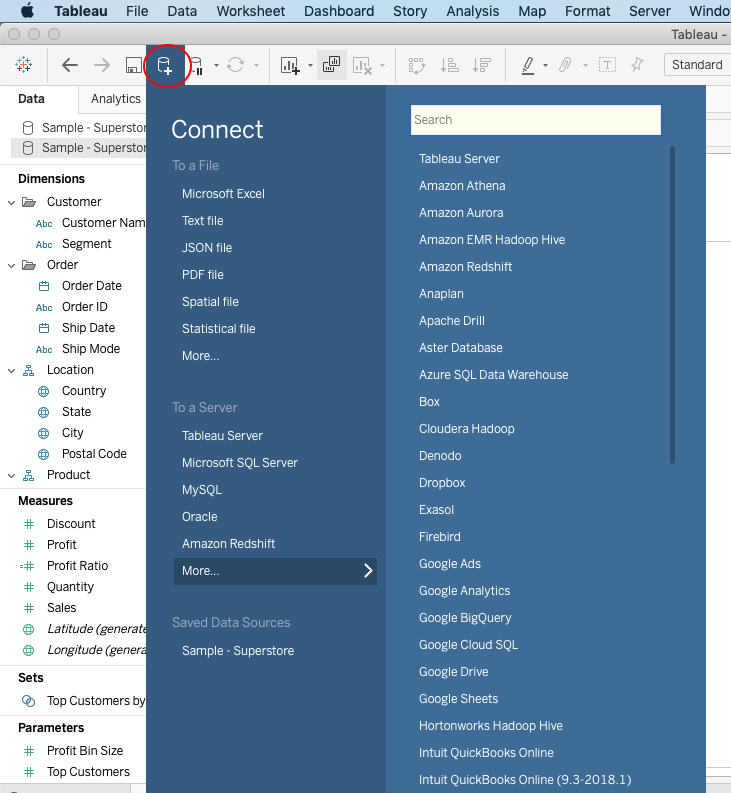
Task: Open dropdown next to New Worksheet icon
Action: point(310,65)
